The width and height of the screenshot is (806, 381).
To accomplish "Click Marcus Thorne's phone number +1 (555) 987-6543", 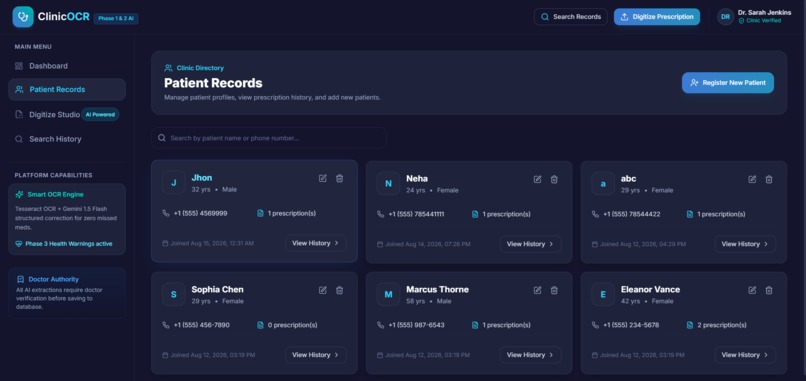I will coord(416,325).
